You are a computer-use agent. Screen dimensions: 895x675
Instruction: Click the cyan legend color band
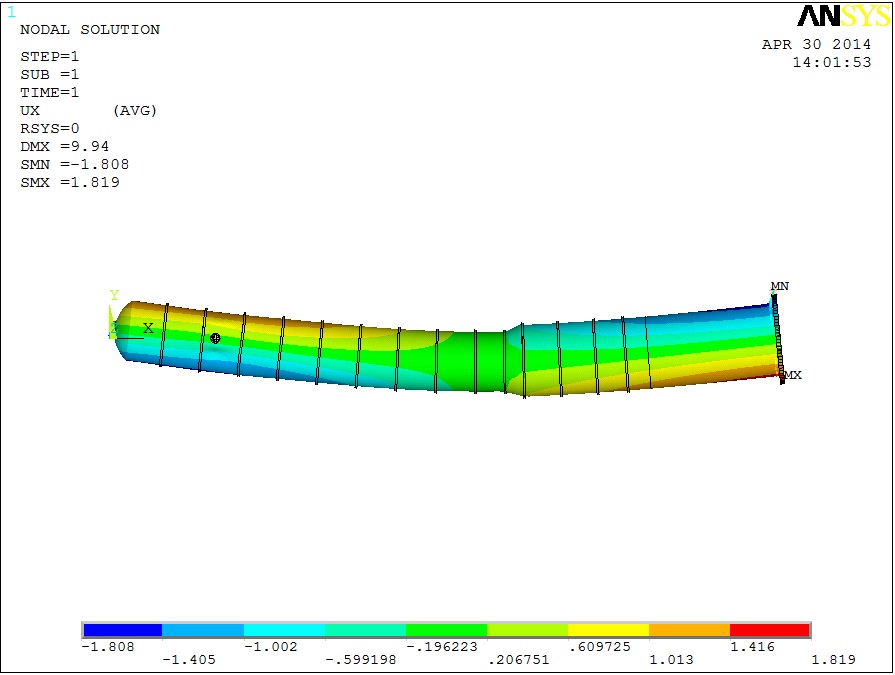click(284, 630)
